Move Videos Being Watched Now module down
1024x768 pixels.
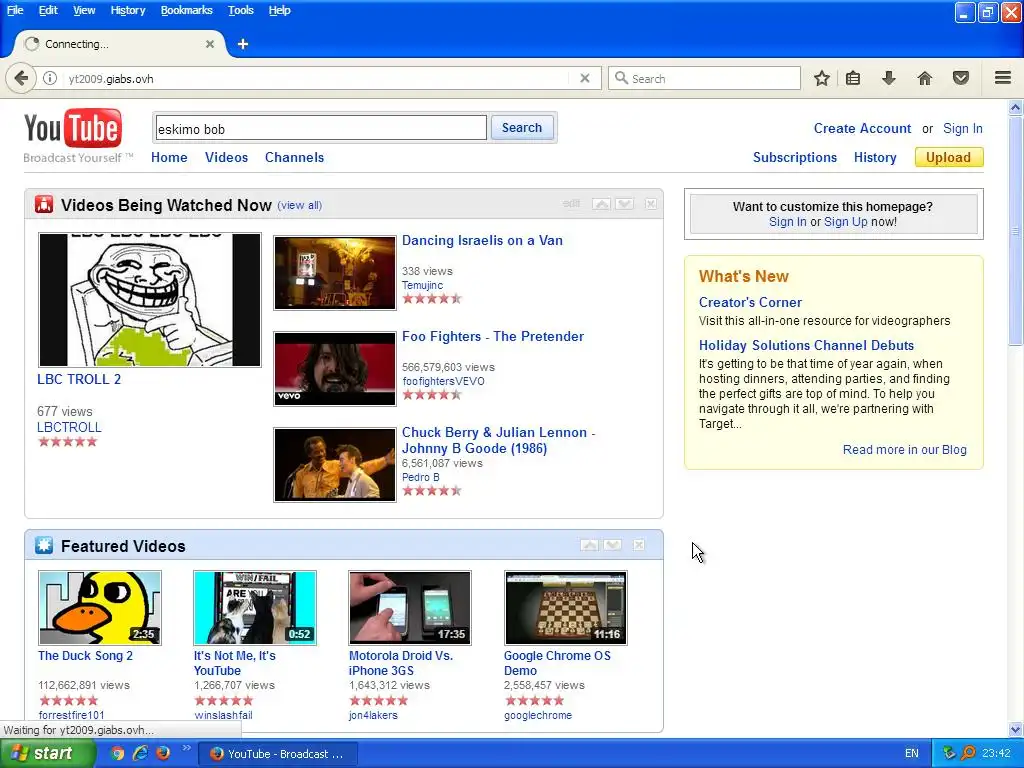pos(624,204)
